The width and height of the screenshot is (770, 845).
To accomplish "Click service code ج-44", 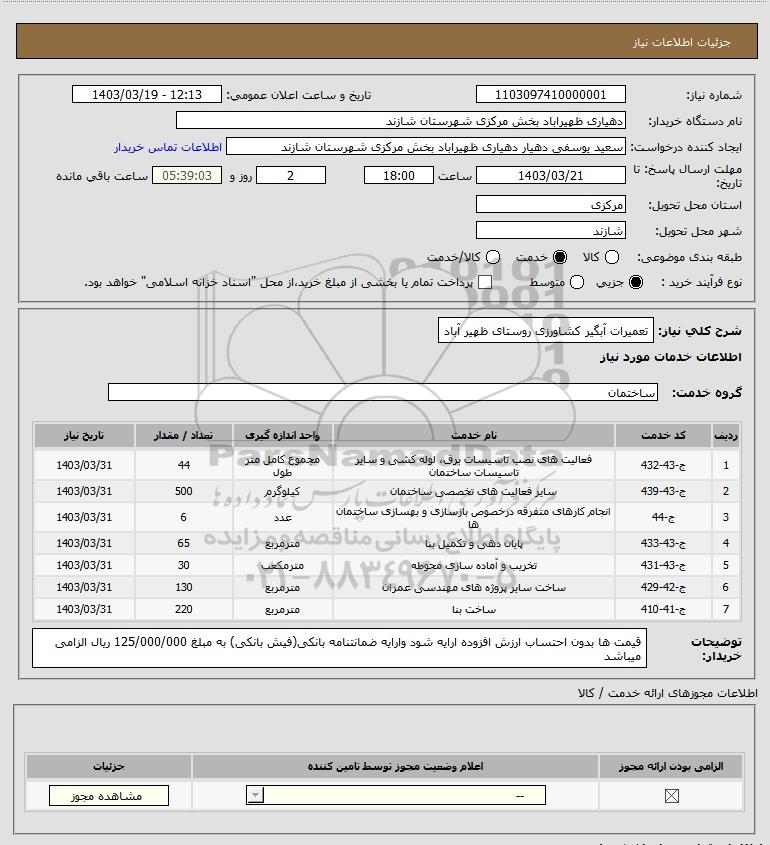I will (x=663, y=517).
